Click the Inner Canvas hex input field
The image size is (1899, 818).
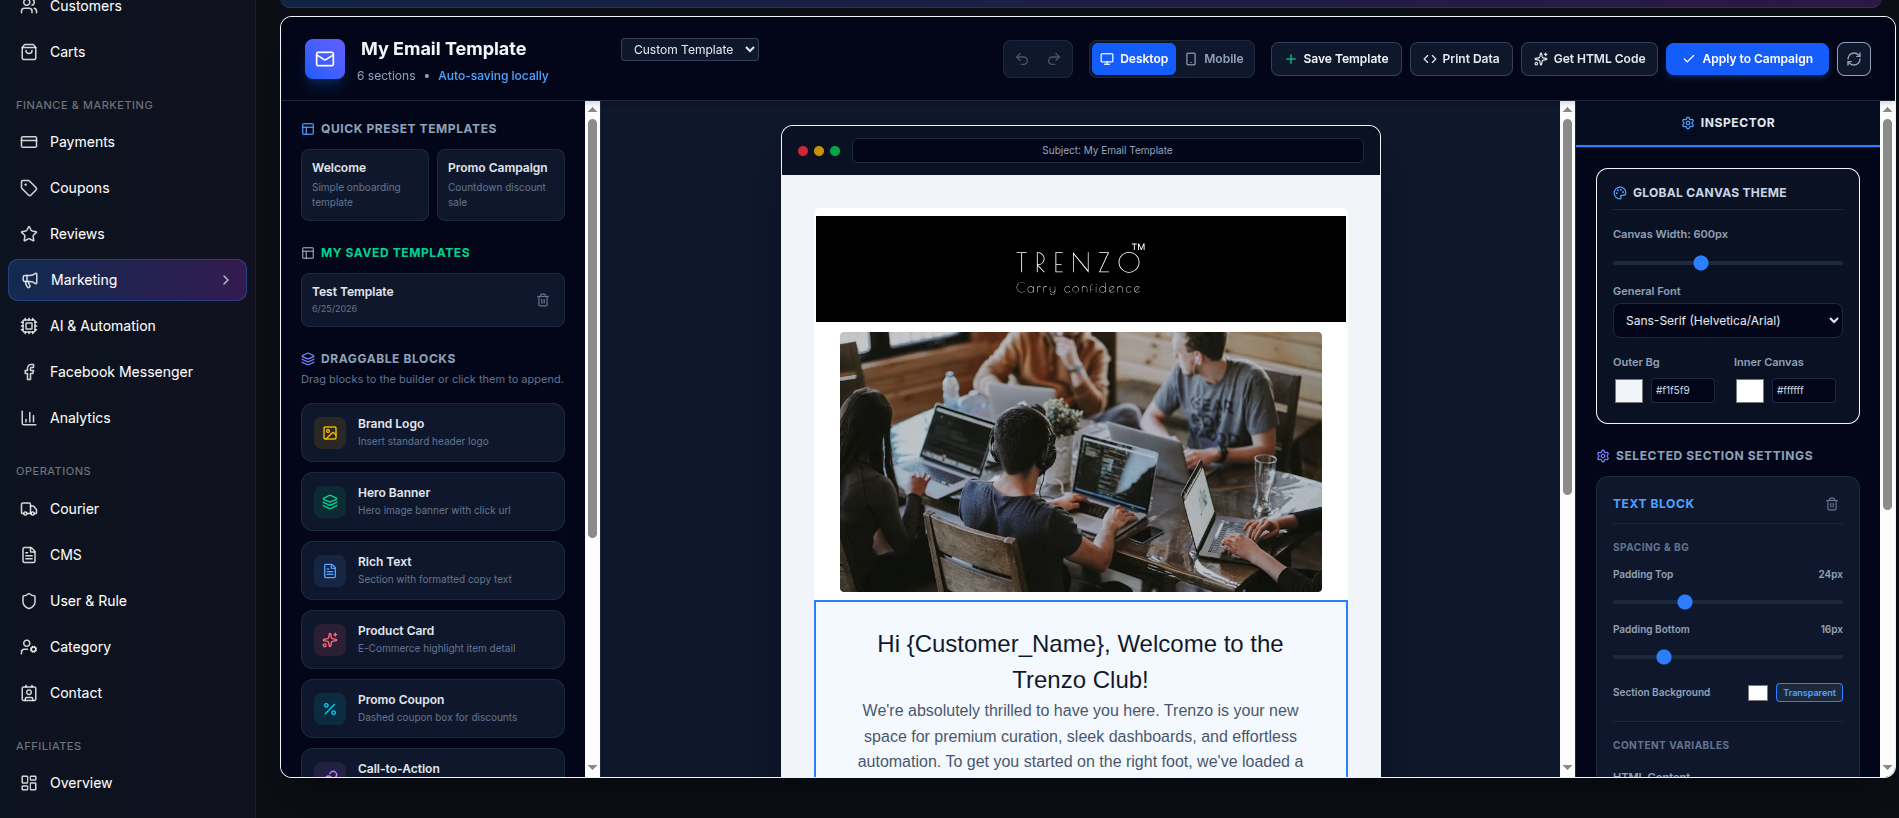tap(1803, 391)
